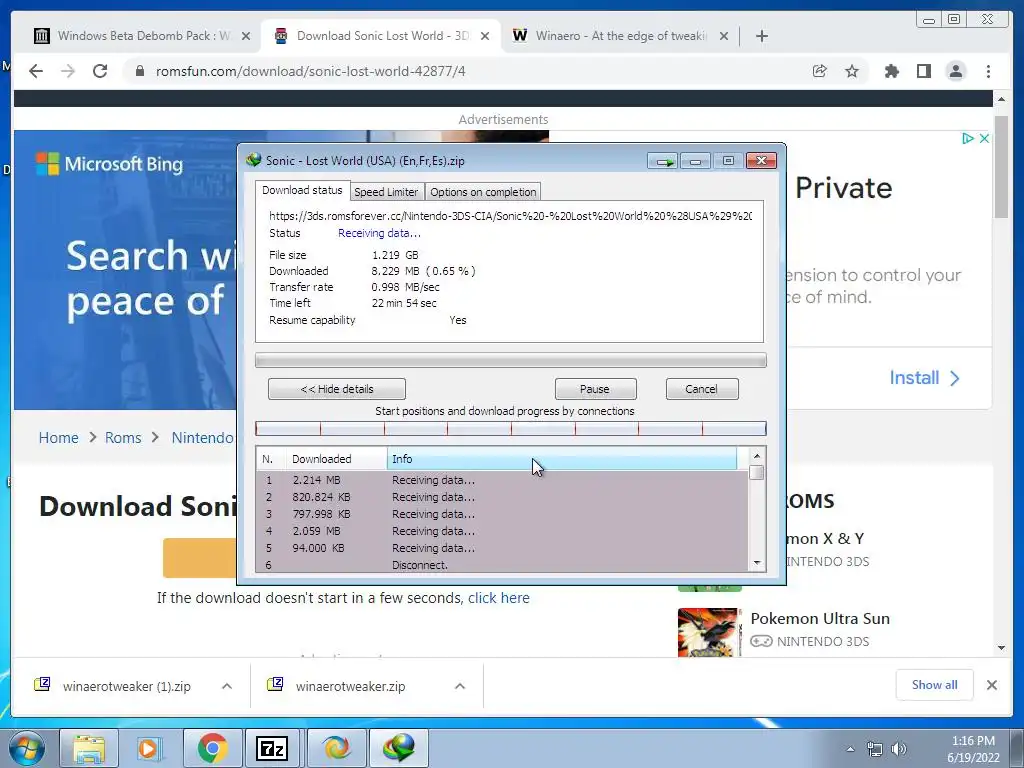Screen dimensions: 1024x768
Task: Open Windows Media Player from the taskbar
Action: [150, 748]
